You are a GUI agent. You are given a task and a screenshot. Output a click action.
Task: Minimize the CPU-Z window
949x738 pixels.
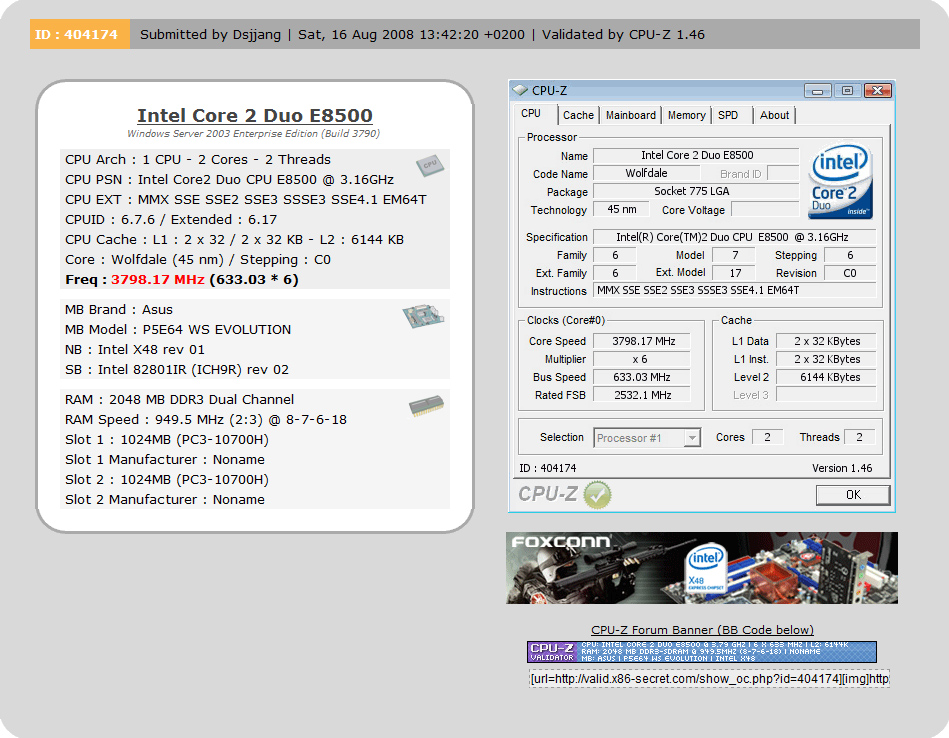tap(818, 91)
